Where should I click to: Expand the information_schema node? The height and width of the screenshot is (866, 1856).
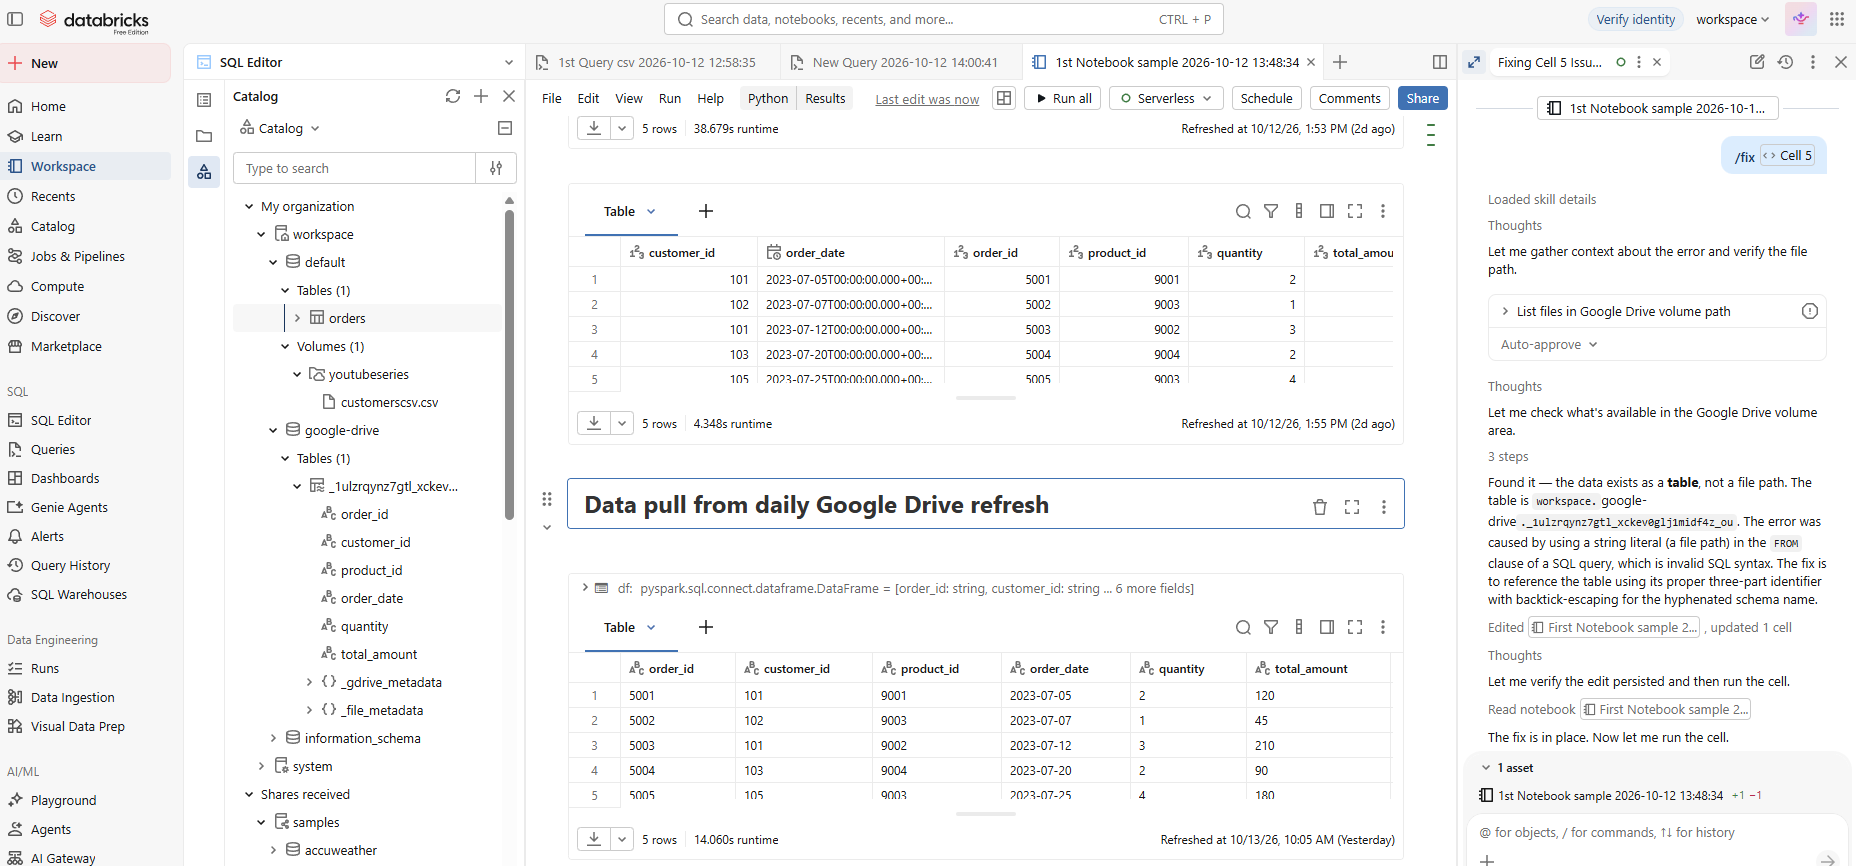[x=273, y=738]
